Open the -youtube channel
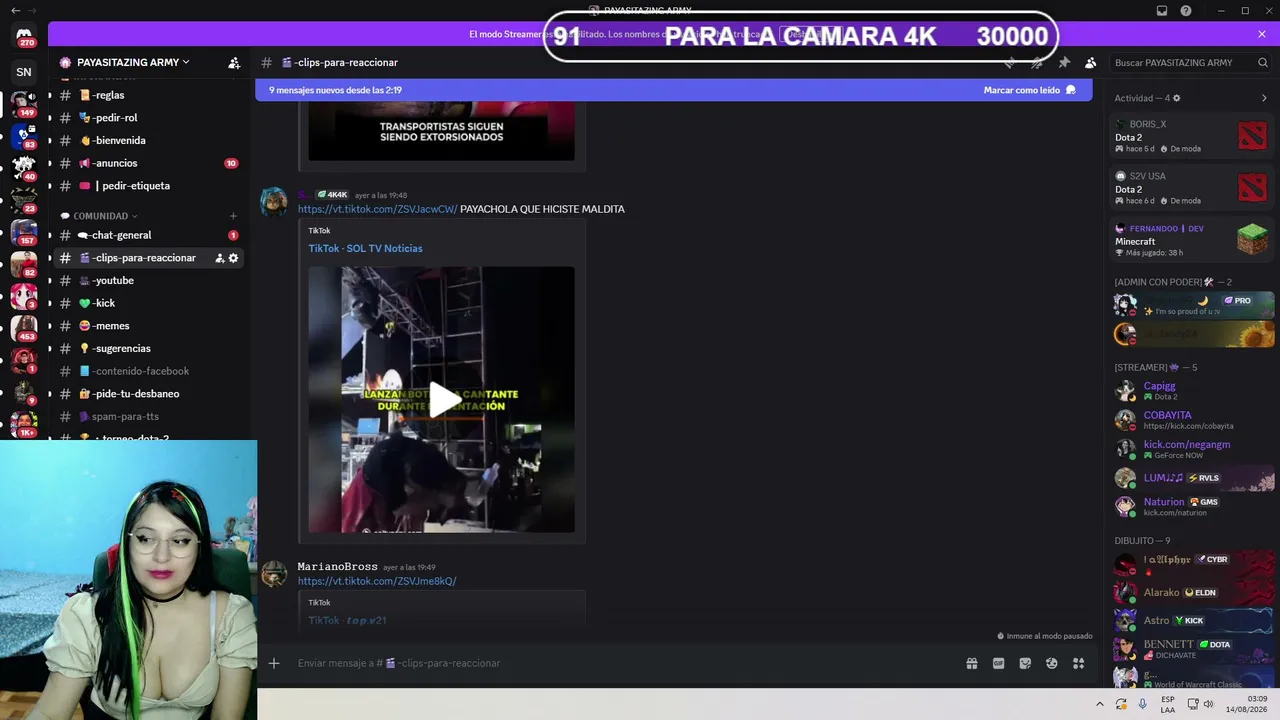Screen dimensions: 1280x720 coord(146,281)
